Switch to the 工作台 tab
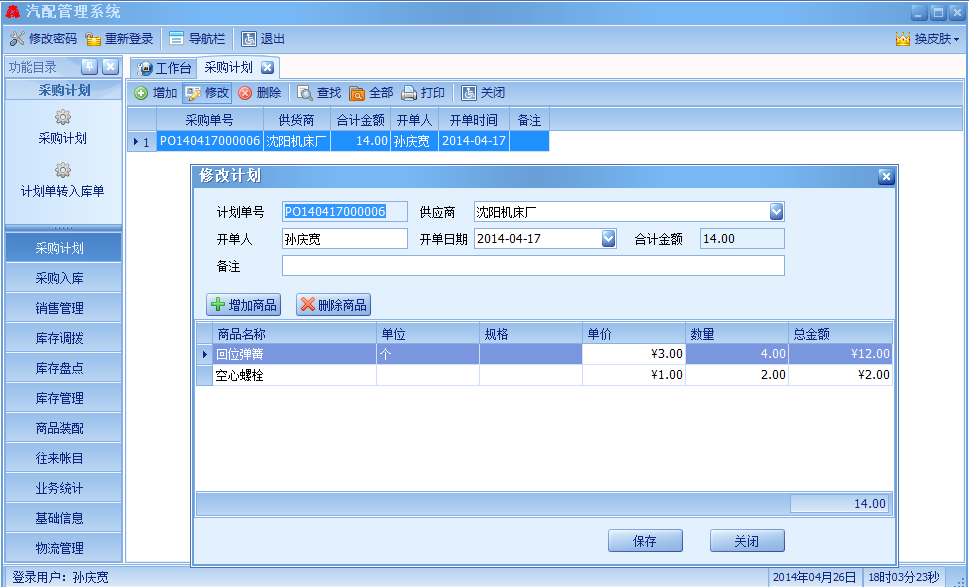Screen dimensions: 969x587 [165, 68]
